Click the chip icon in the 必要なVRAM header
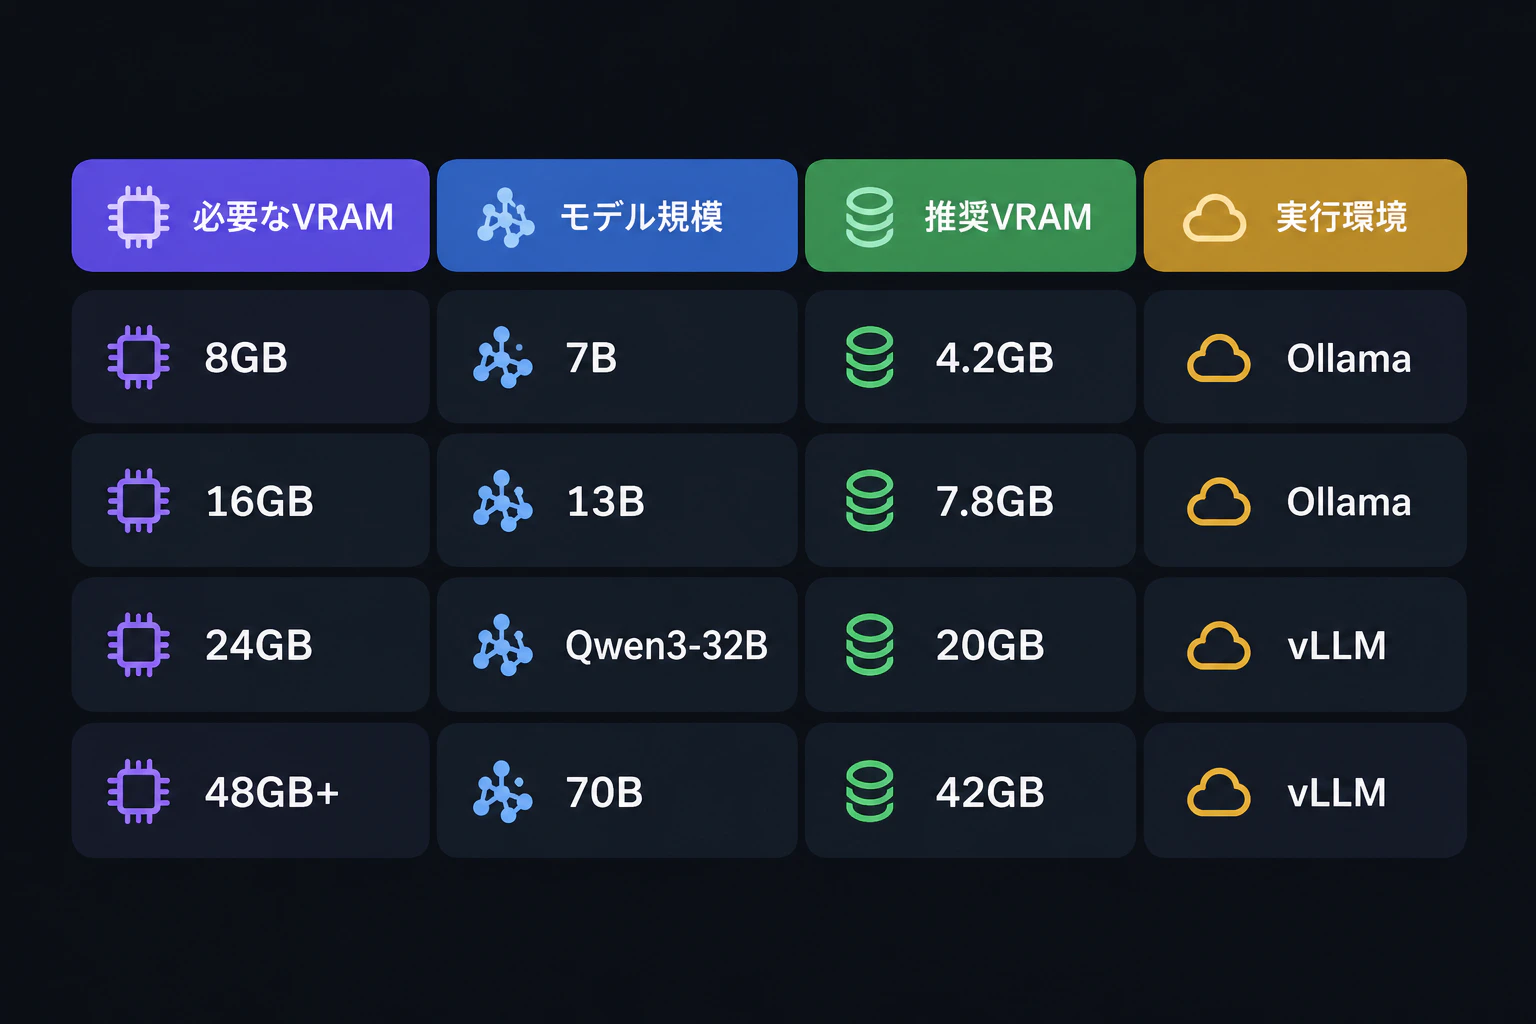Screen dimensions: 1536x1024 coord(139,216)
